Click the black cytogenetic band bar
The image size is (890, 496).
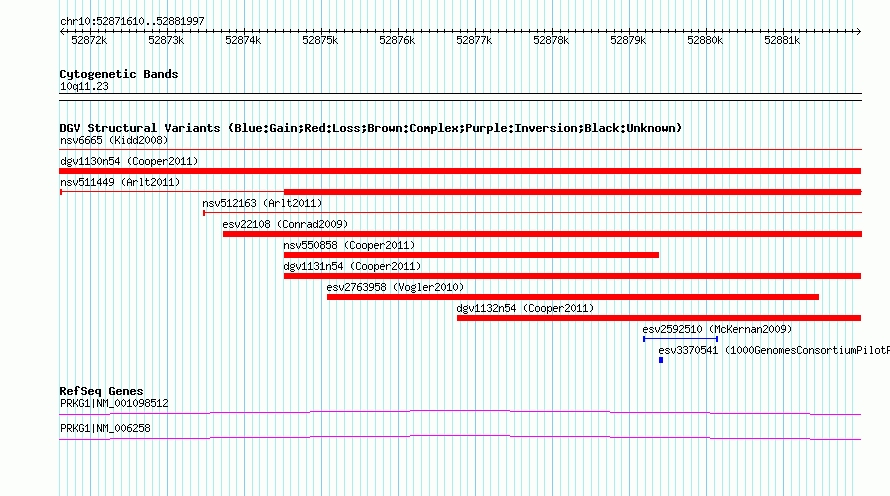click(460, 97)
